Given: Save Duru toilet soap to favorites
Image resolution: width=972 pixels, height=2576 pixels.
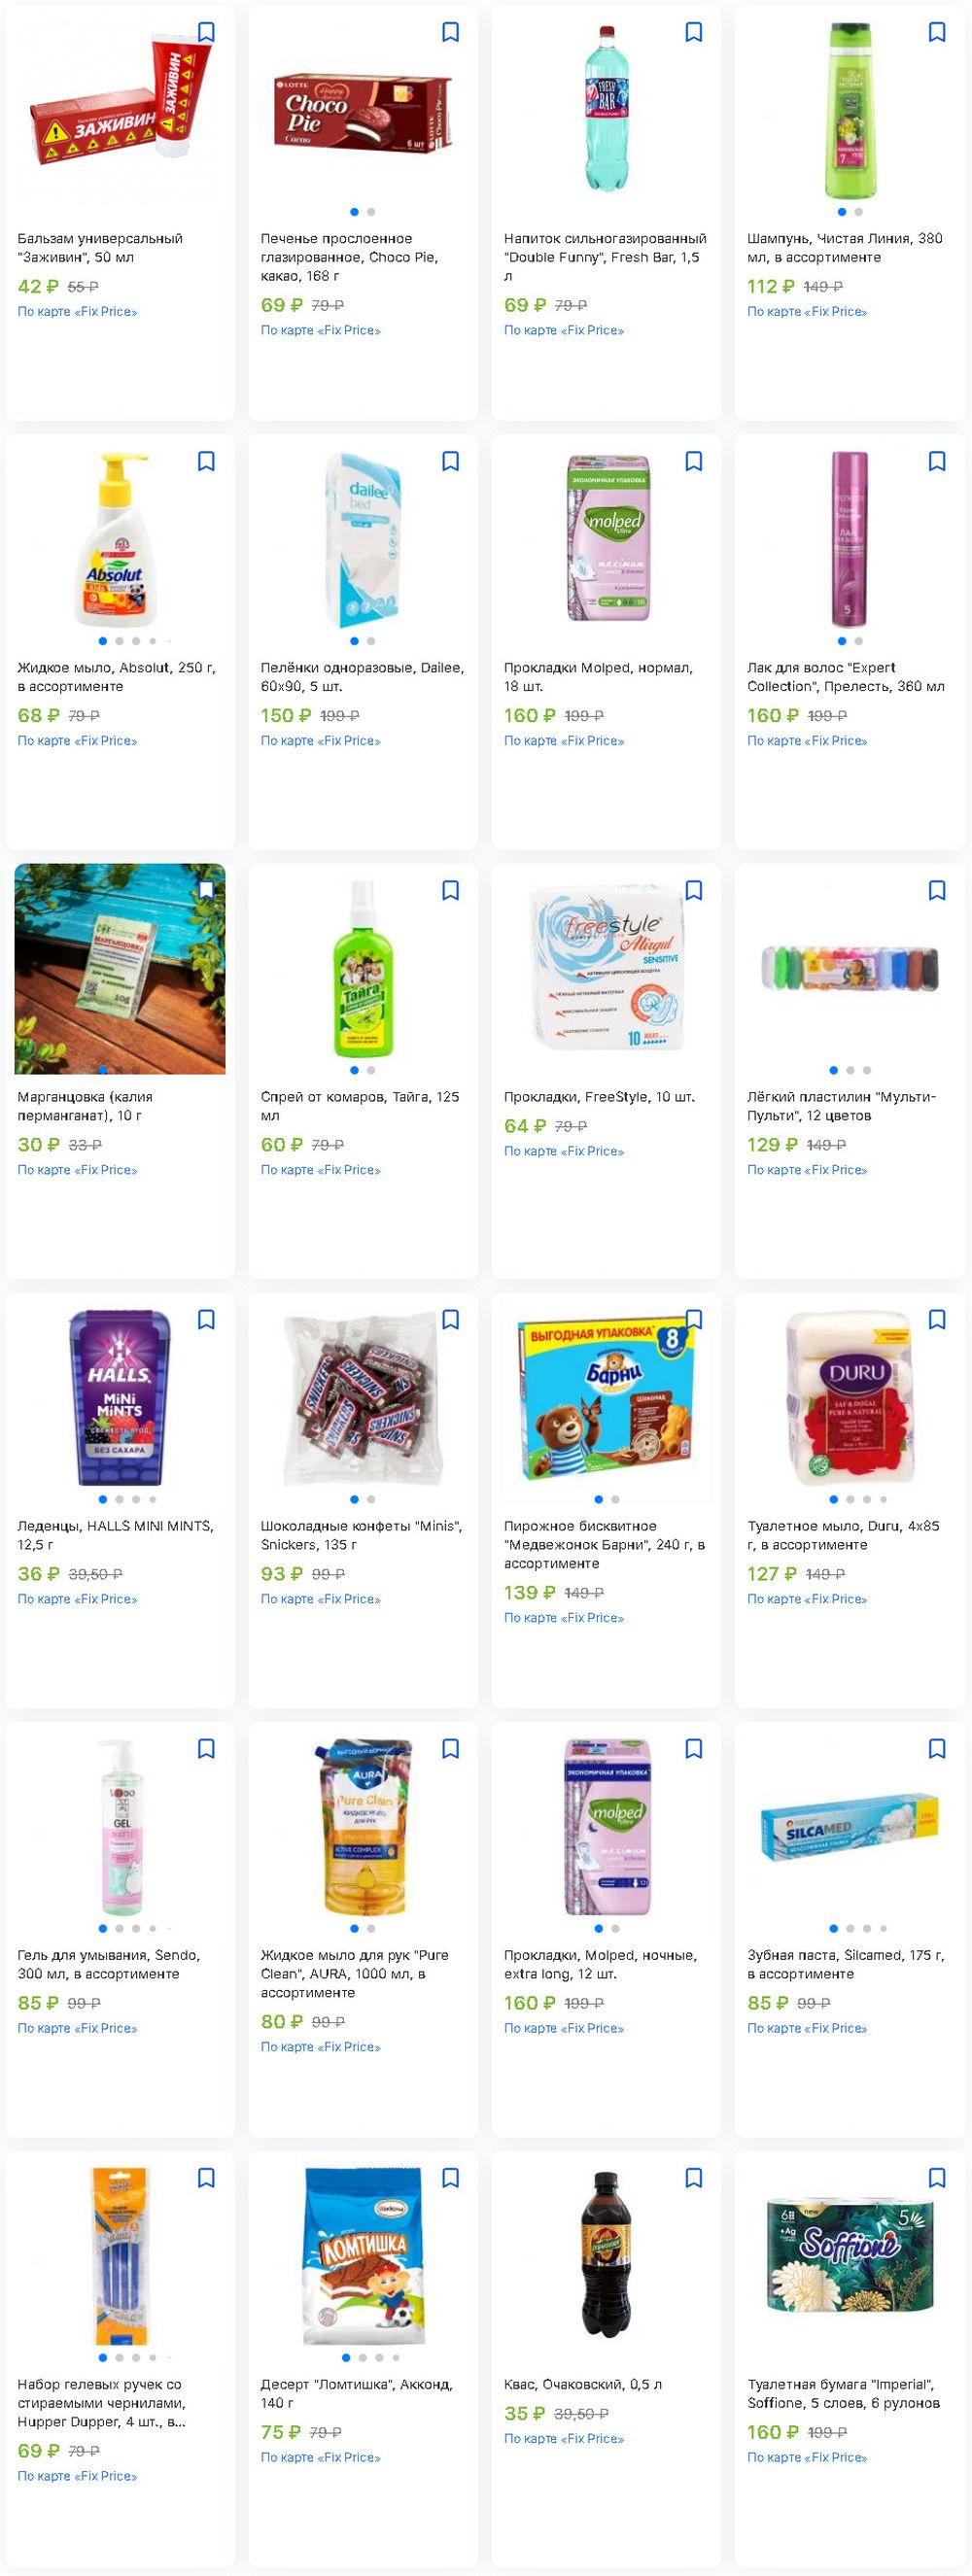Looking at the screenshot, I should tap(937, 1320).
